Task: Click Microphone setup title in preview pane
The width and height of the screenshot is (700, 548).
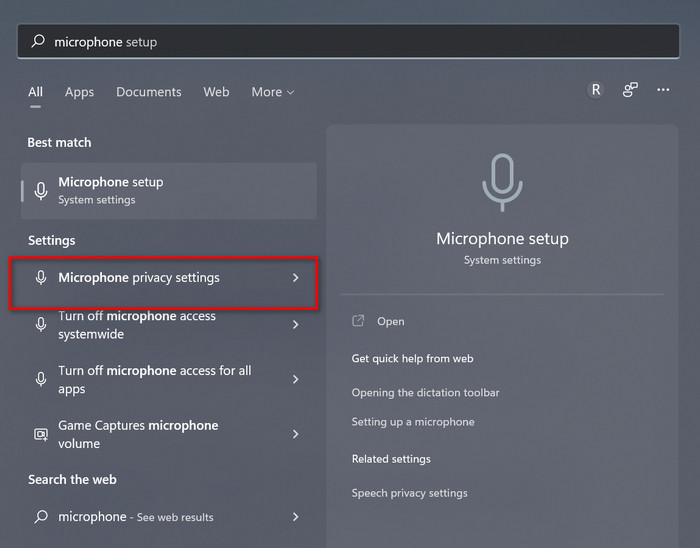Action: [x=502, y=239]
